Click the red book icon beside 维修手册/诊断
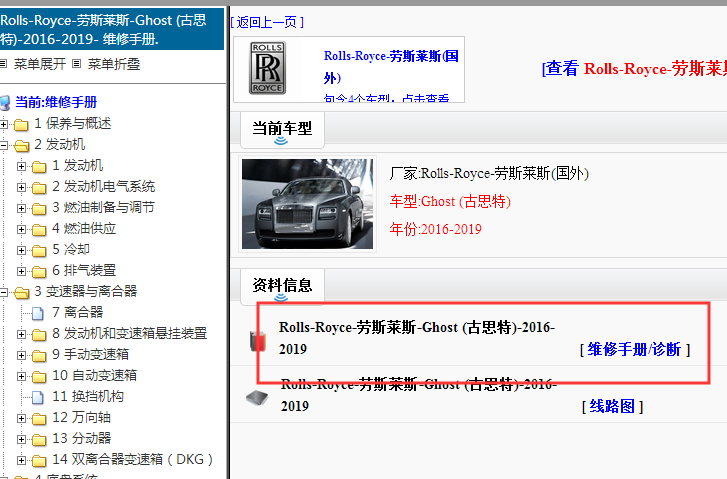 click(258, 341)
